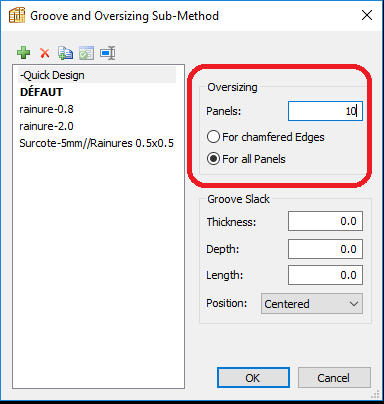Click the OK button
384x404 pixels.
(253, 378)
